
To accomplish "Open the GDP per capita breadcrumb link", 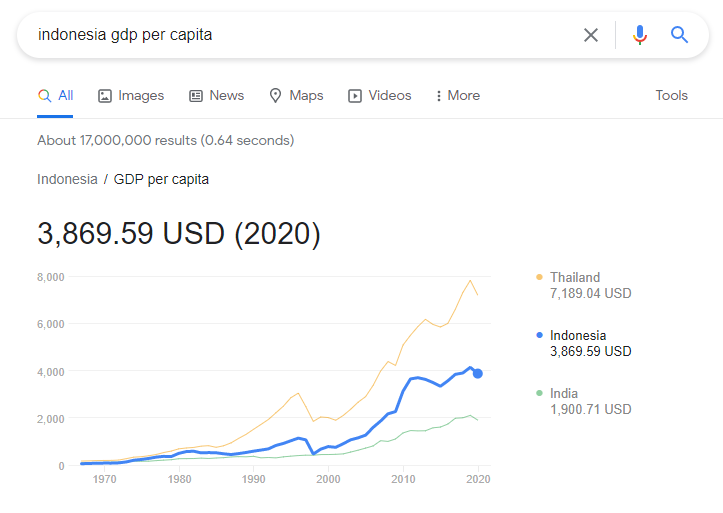I will click(x=161, y=179).
